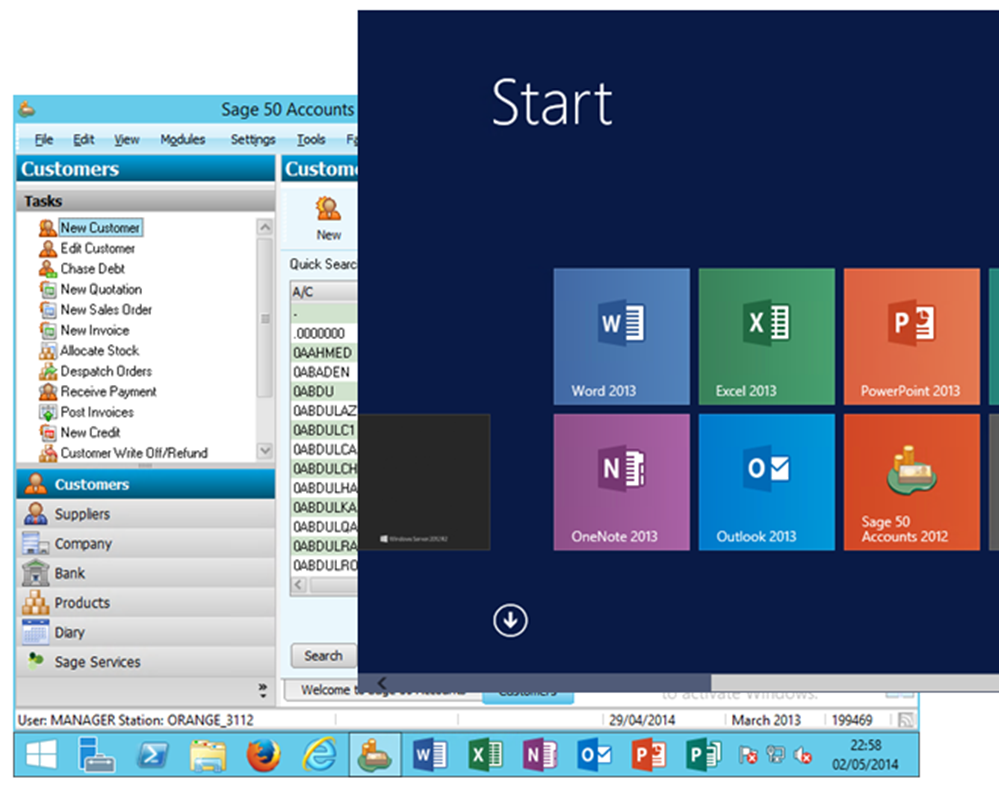Launch the Outlook 2013 tile
Screen dimensions: 999x787
point(766,481)
